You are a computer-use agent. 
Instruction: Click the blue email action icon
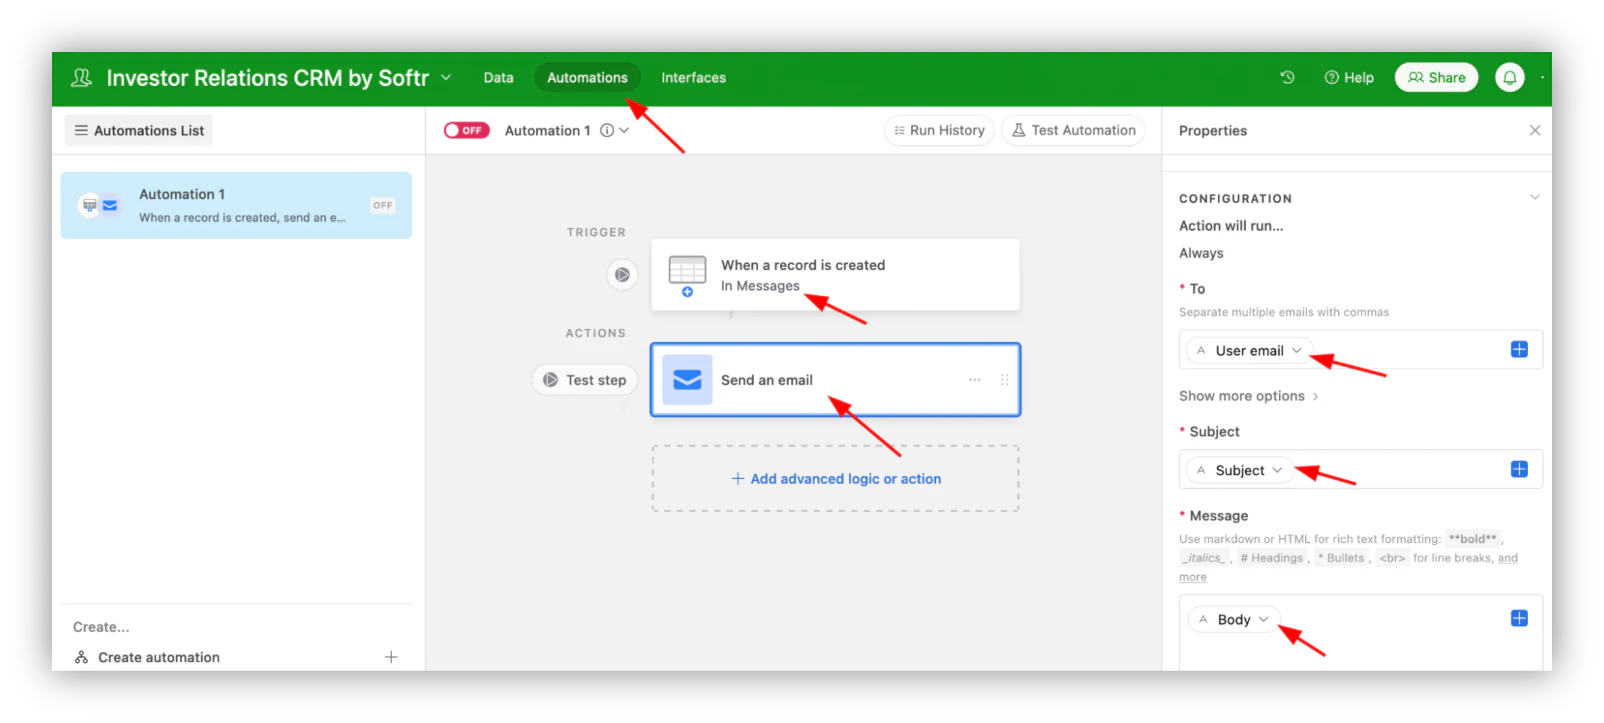[x=687, y=379]
